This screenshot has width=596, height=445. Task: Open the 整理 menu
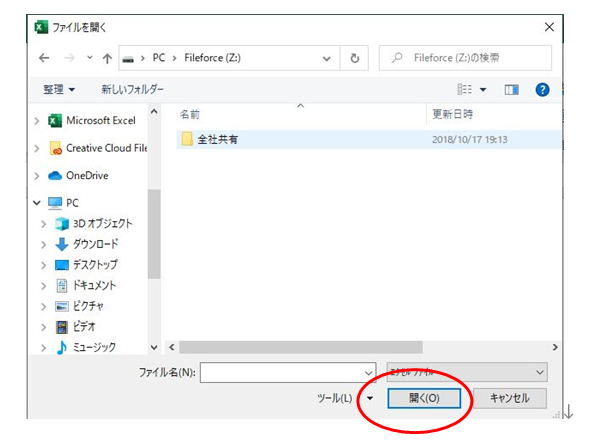59,90
